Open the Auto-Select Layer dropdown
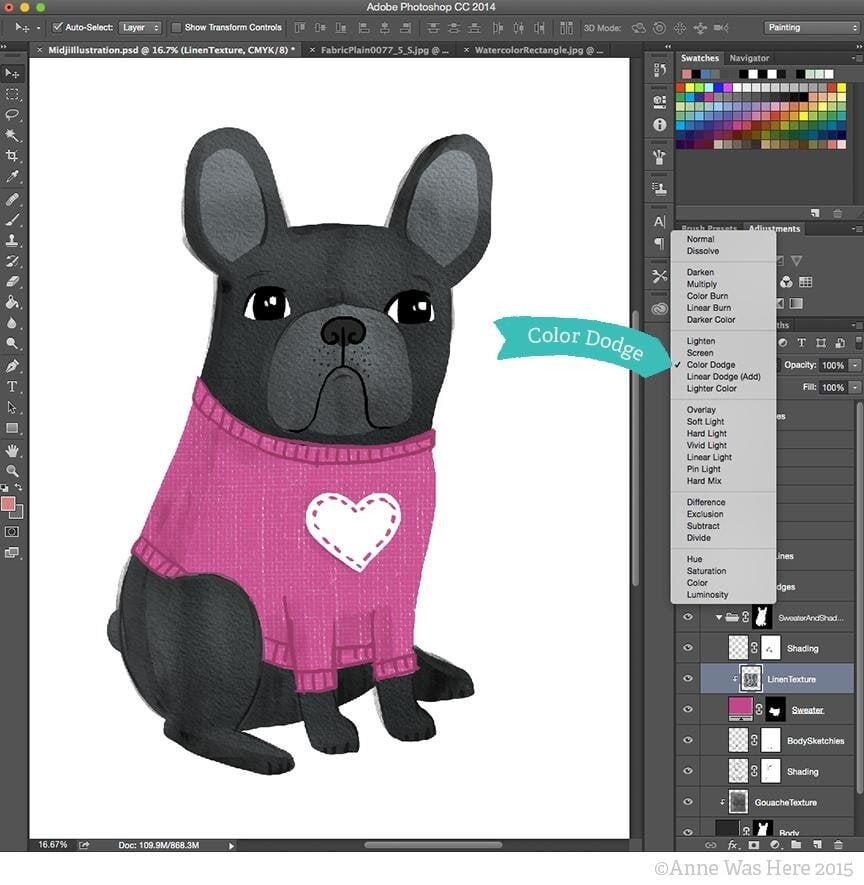The height and width of the screenshot is (885, 864). (x=140, y=27)
